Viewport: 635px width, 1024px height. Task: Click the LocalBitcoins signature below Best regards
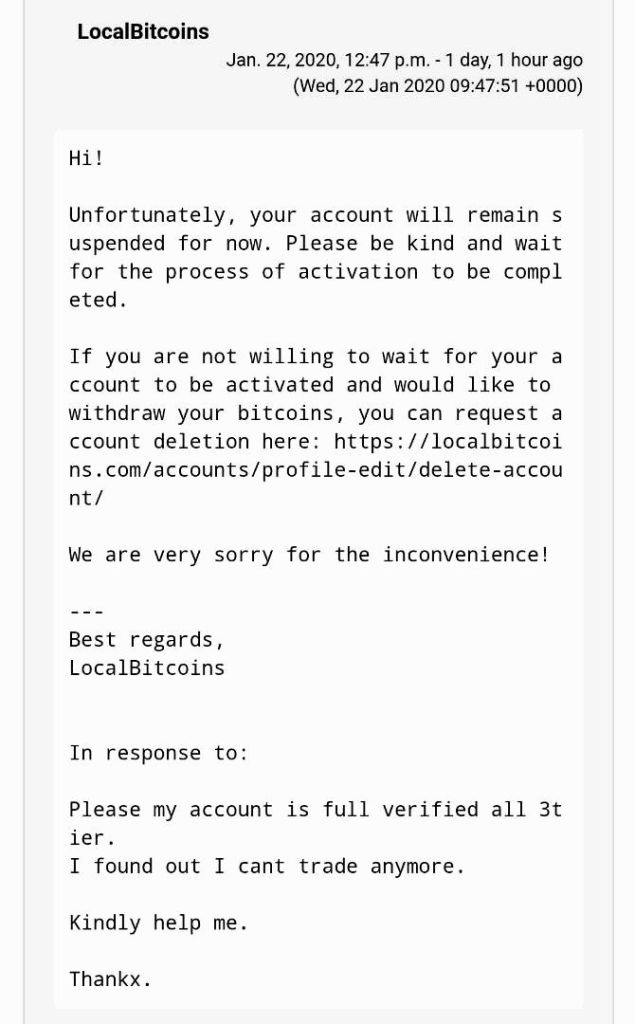pyautogui.click(x=147, y=668)
